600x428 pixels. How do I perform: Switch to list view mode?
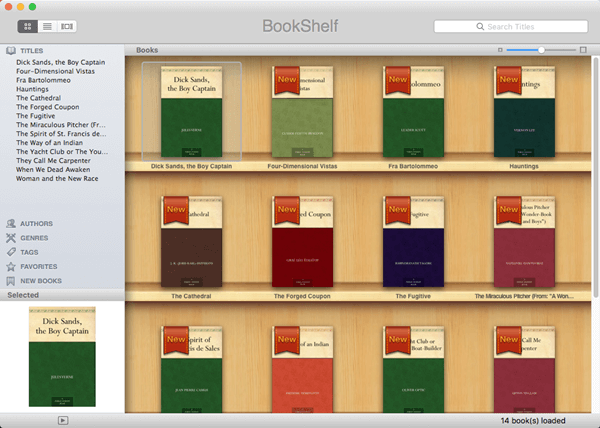coord(47,26)
